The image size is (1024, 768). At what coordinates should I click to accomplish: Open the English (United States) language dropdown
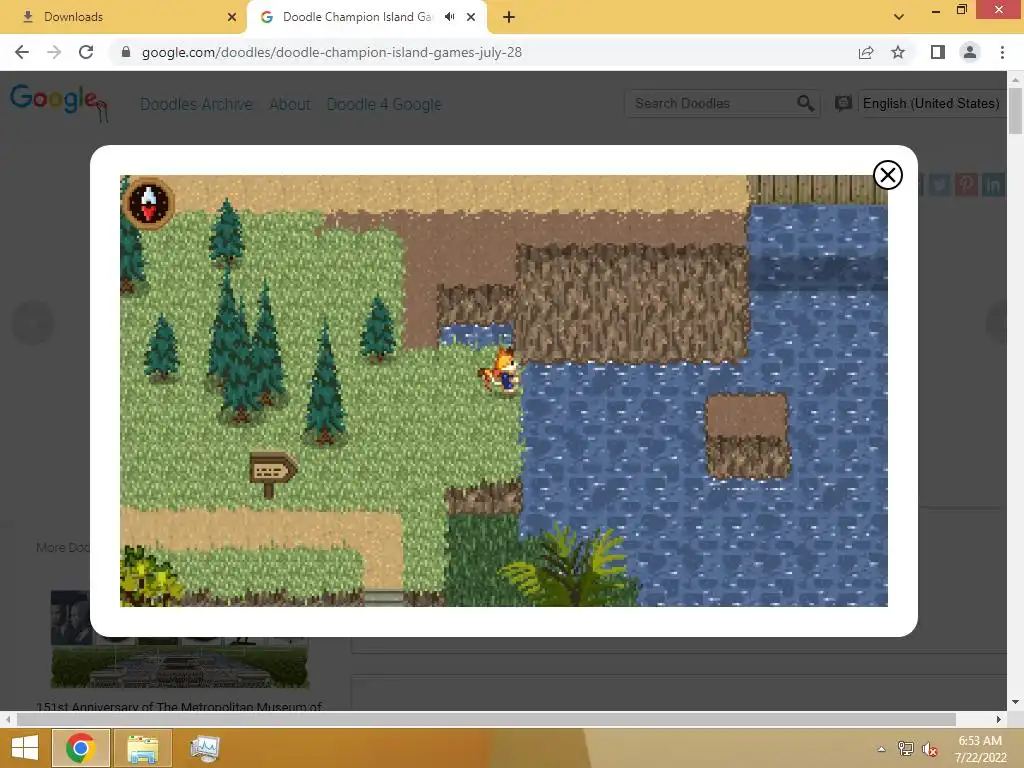(x=931, y=103)
